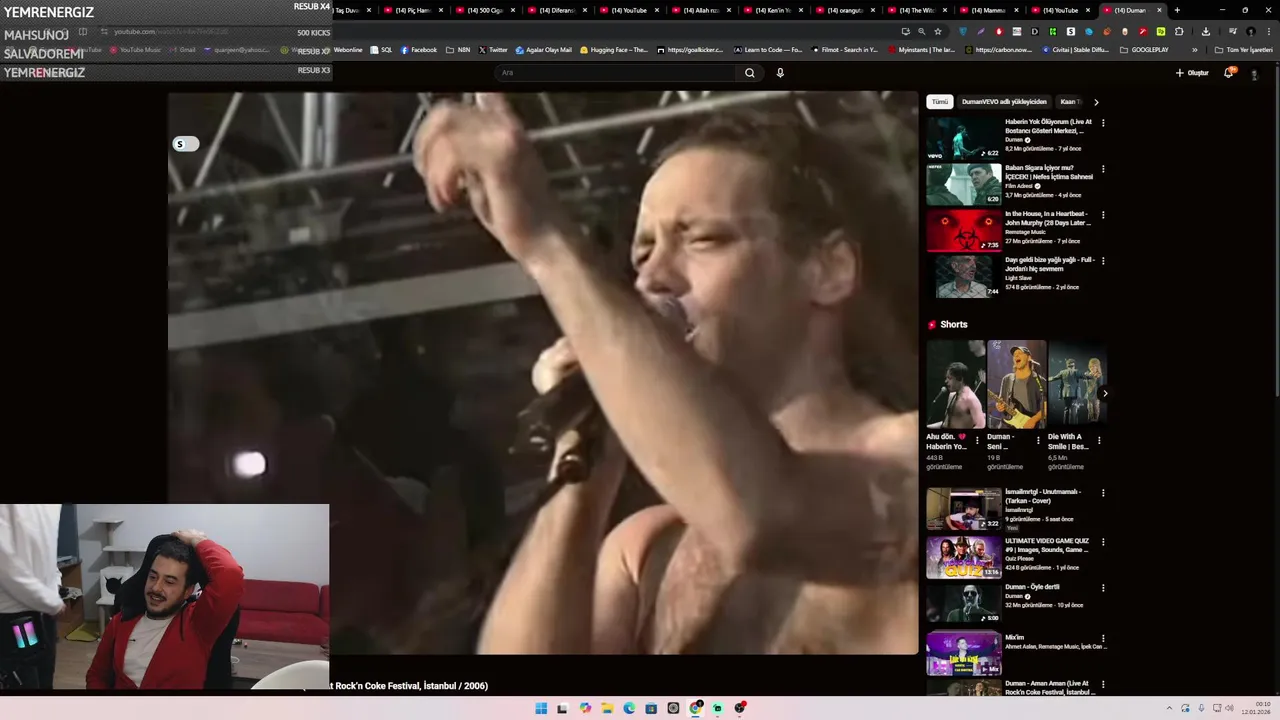Screen dimensions: 1280x720
Task: Open options for Dayı geldi bize yağlı video
Action: [1103, 261]
